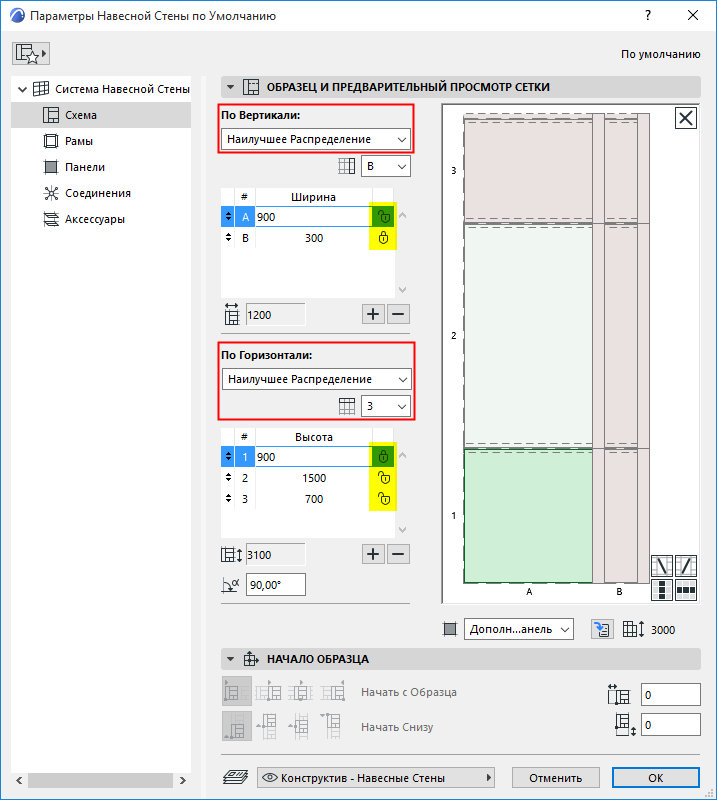Viewport: 717px width, 800px height.
Task: Confirm settings with the OK button
Action: [x=656, y=778]
